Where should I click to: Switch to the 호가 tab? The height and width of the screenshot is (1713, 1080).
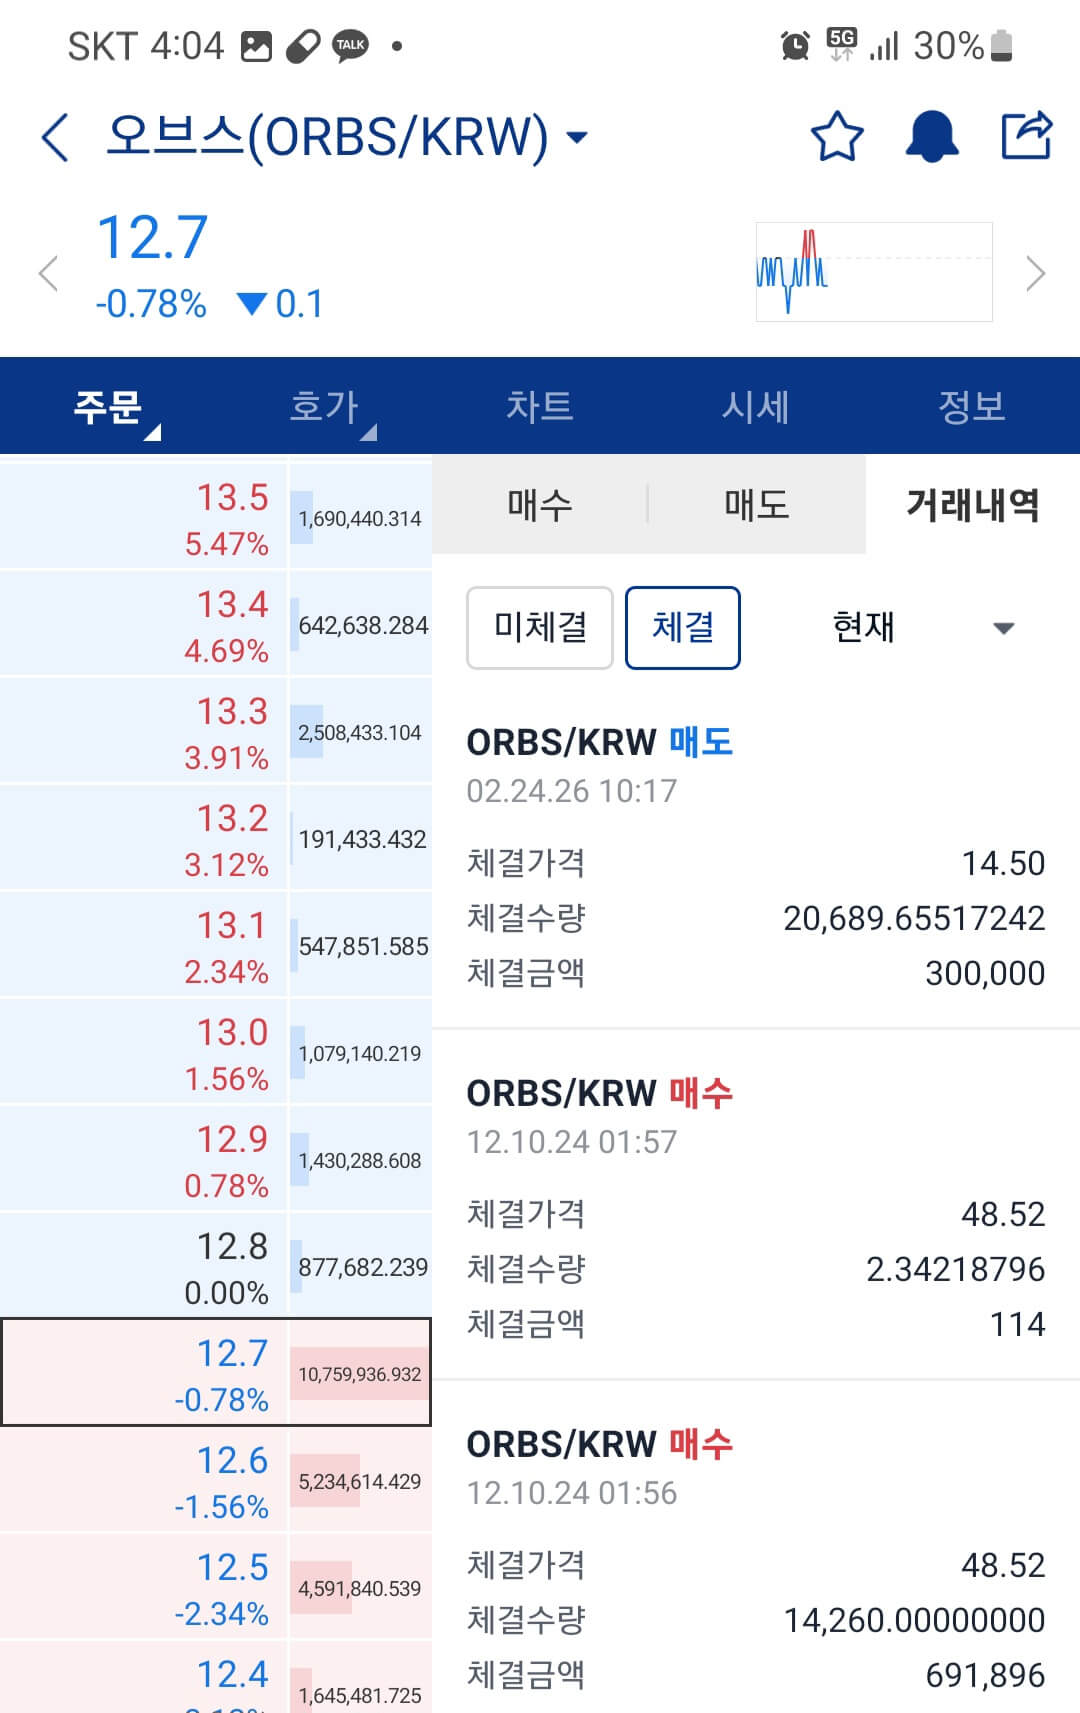(x=324, y=406)
